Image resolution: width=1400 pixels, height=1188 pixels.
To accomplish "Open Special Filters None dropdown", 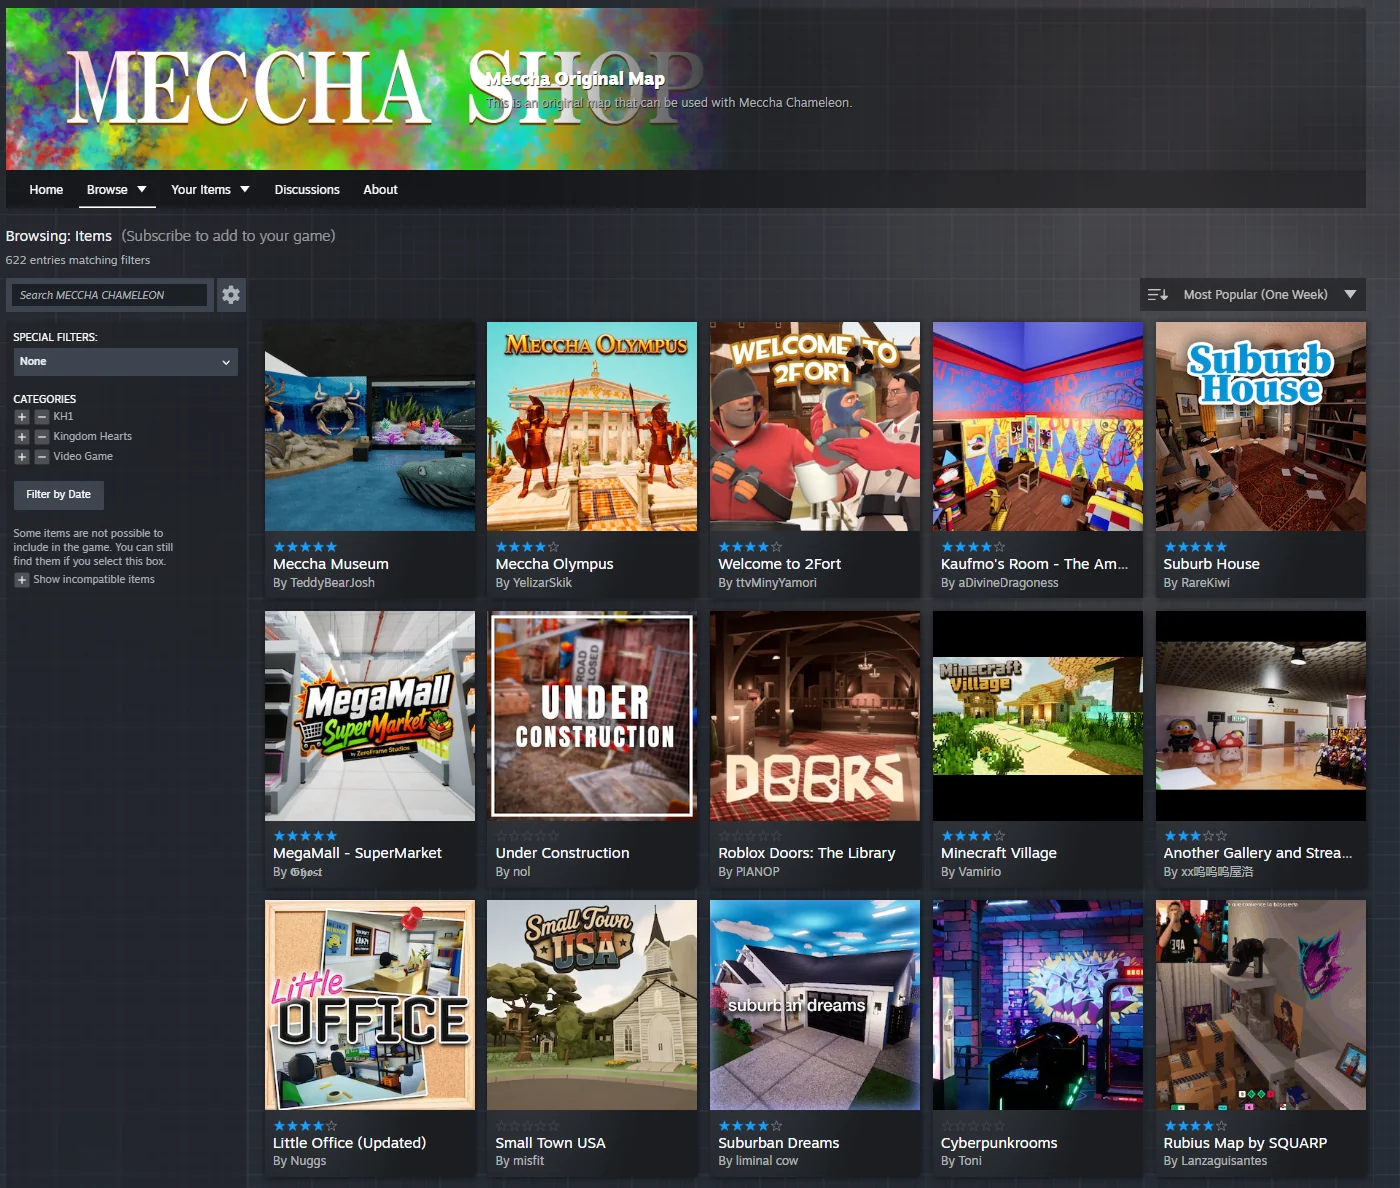I will pyautogui.click(x=125, y=362).
